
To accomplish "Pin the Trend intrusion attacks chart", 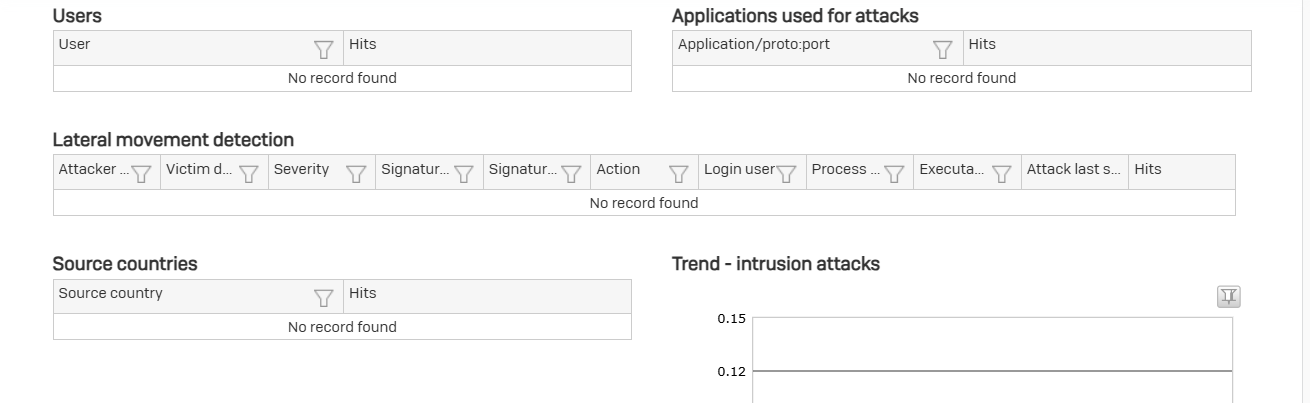I will [x=1229, y=296].
